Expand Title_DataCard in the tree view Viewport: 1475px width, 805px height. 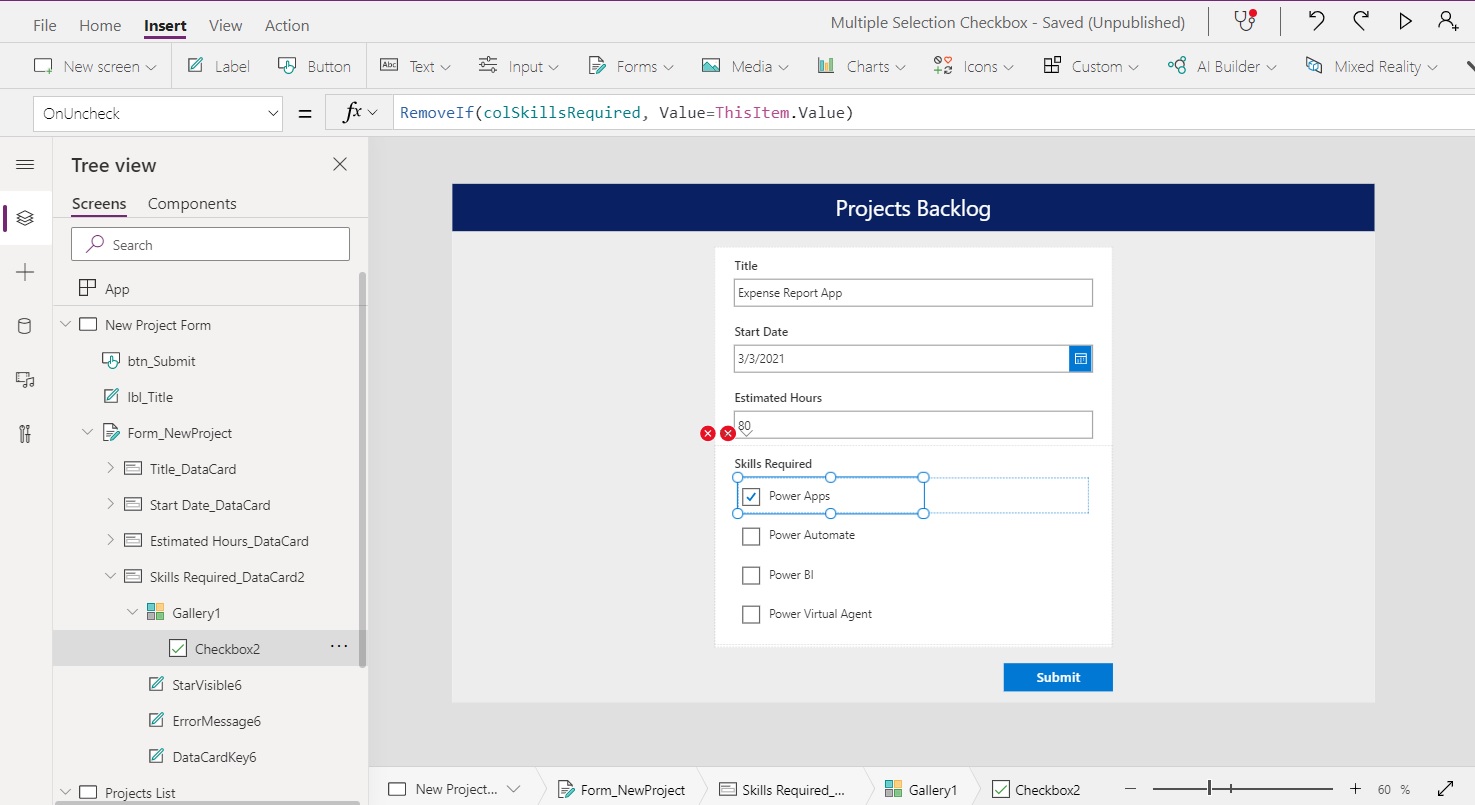tap(110, 468)
